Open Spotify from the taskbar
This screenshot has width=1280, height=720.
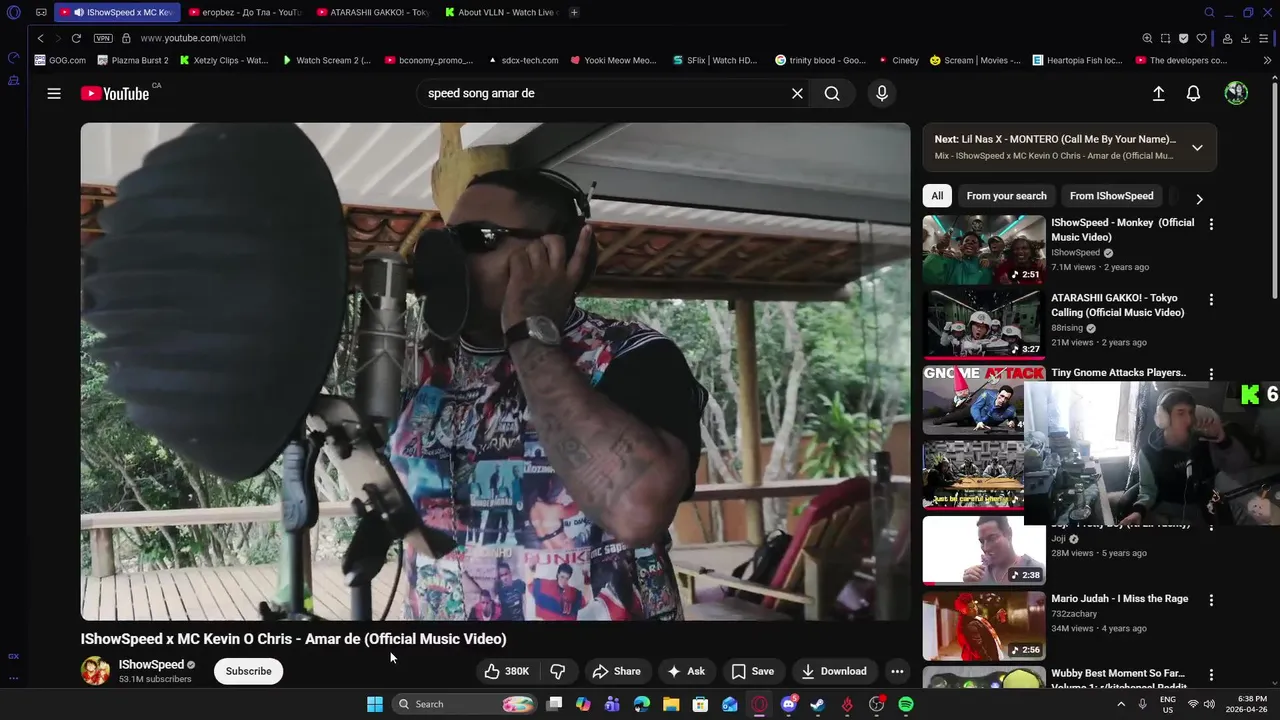point(905,704)
